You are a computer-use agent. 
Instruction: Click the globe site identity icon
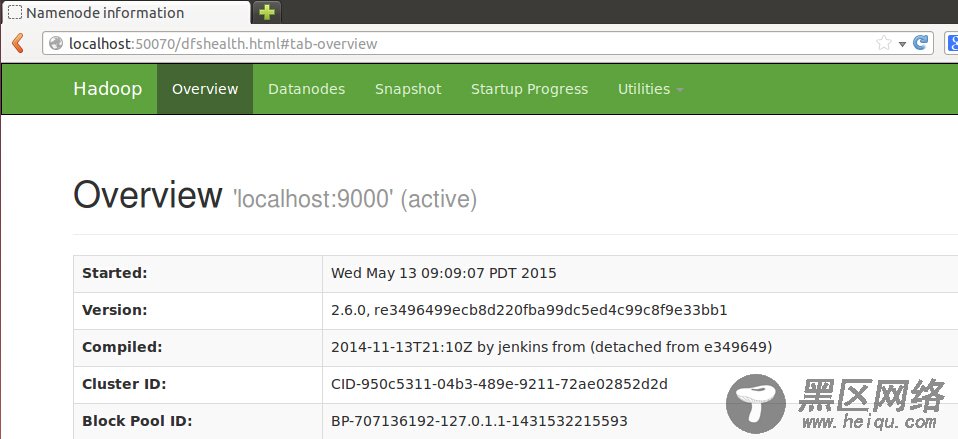pyautogui.click(x=56, y=43)
